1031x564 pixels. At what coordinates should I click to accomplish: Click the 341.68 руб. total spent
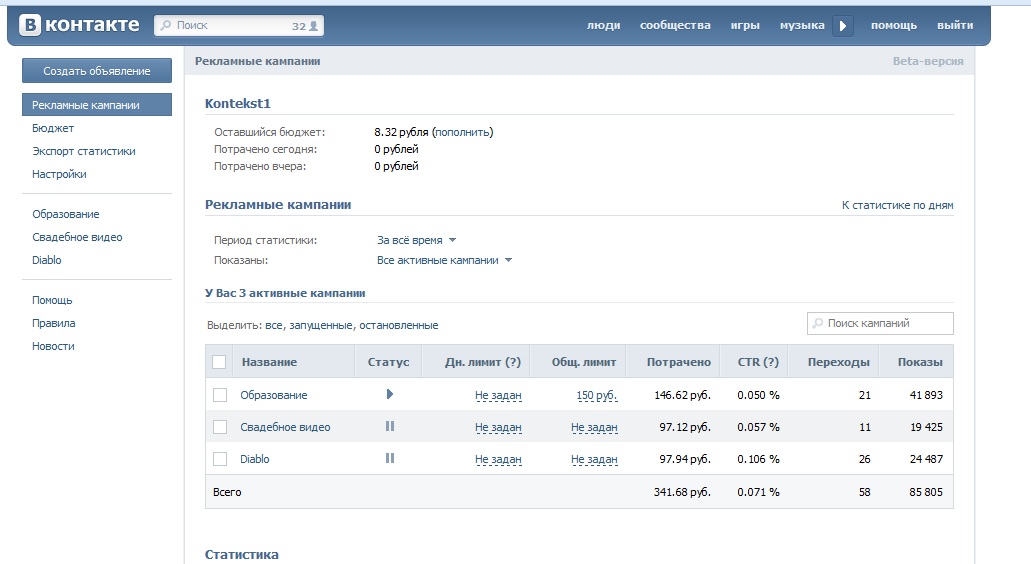(682, 492)
